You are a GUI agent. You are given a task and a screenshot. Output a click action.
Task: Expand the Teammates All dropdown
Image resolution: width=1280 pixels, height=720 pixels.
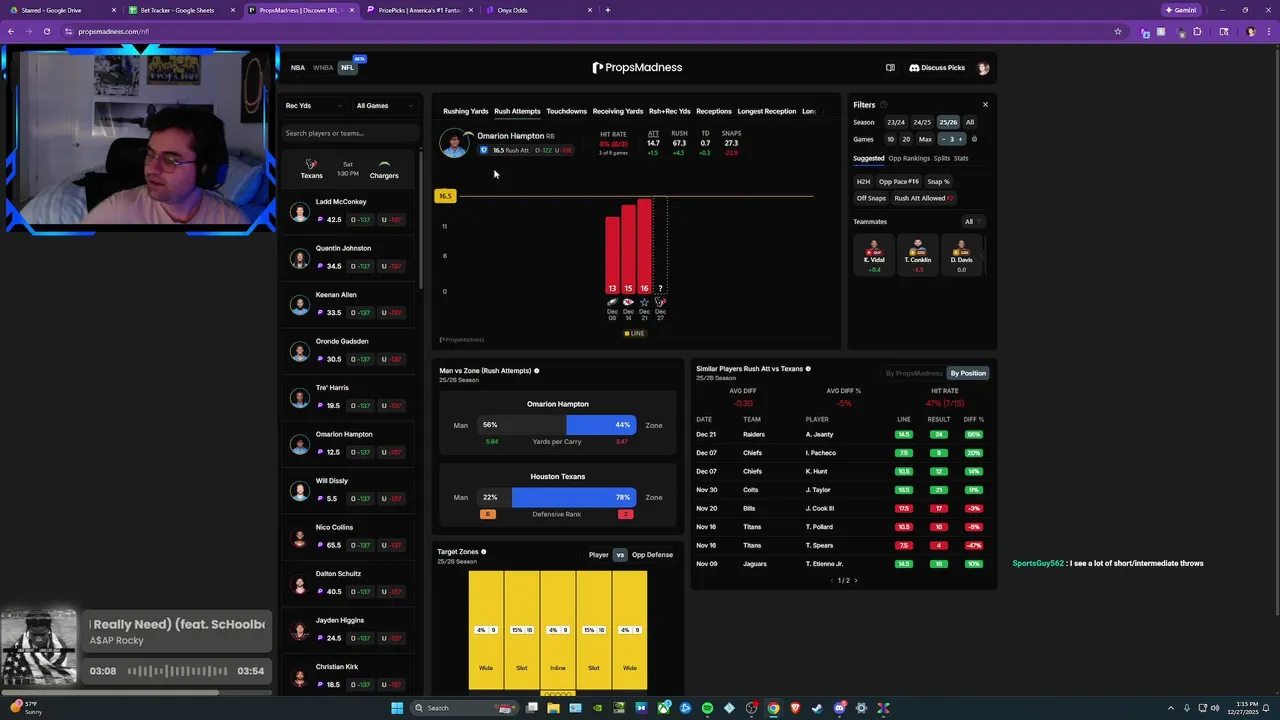(x=973, y=222)
